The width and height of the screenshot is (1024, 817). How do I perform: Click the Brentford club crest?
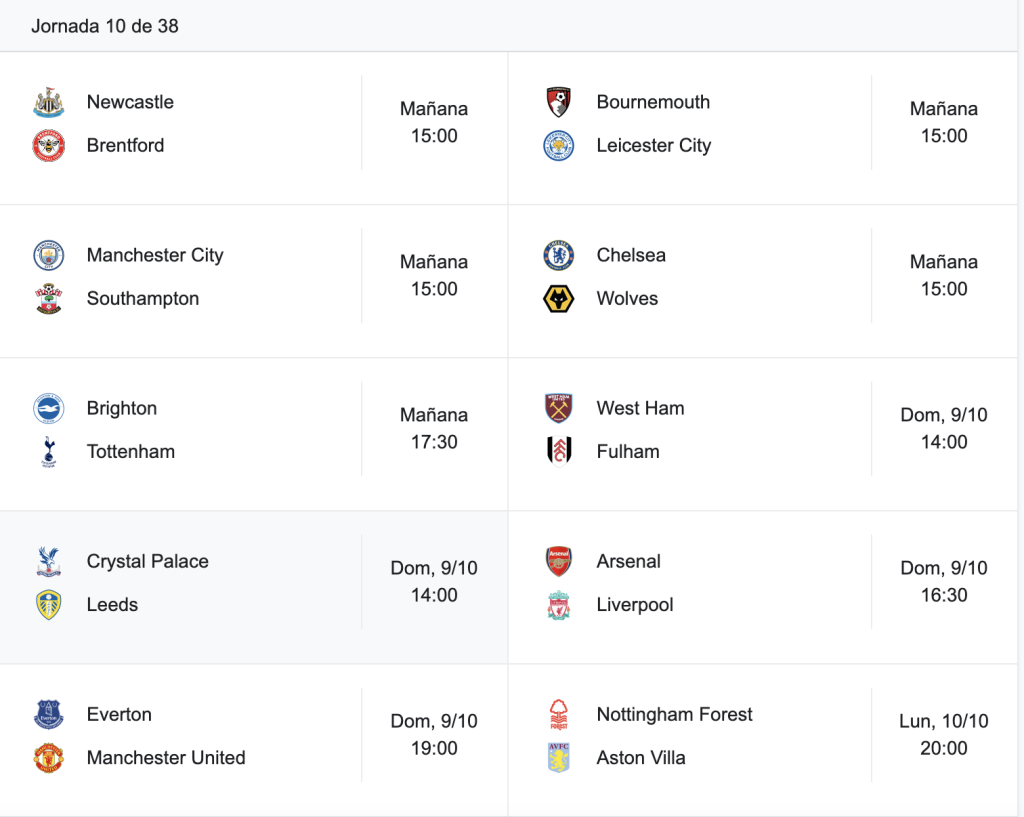pos(48,145)
